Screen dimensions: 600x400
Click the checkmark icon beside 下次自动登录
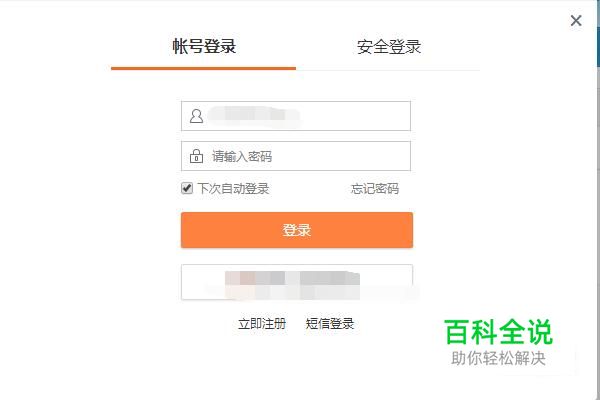tap(187, 188)
